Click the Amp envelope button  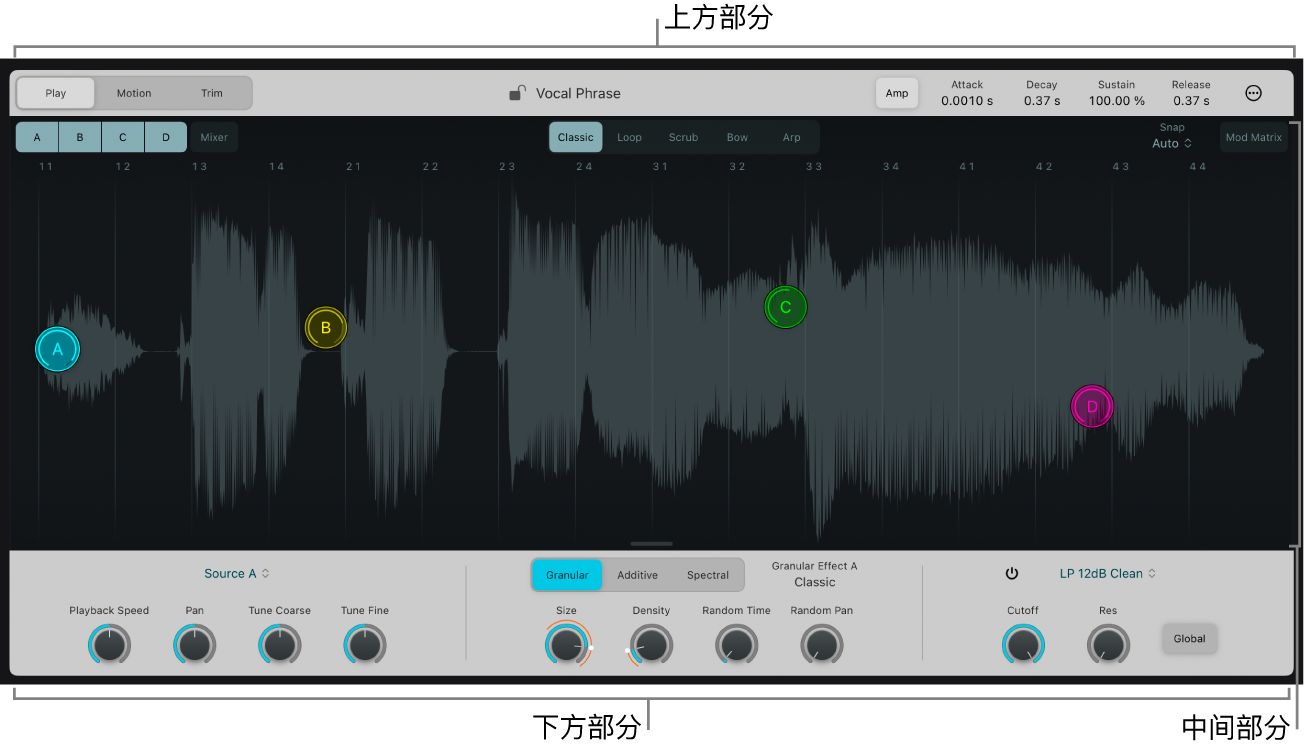897,93
